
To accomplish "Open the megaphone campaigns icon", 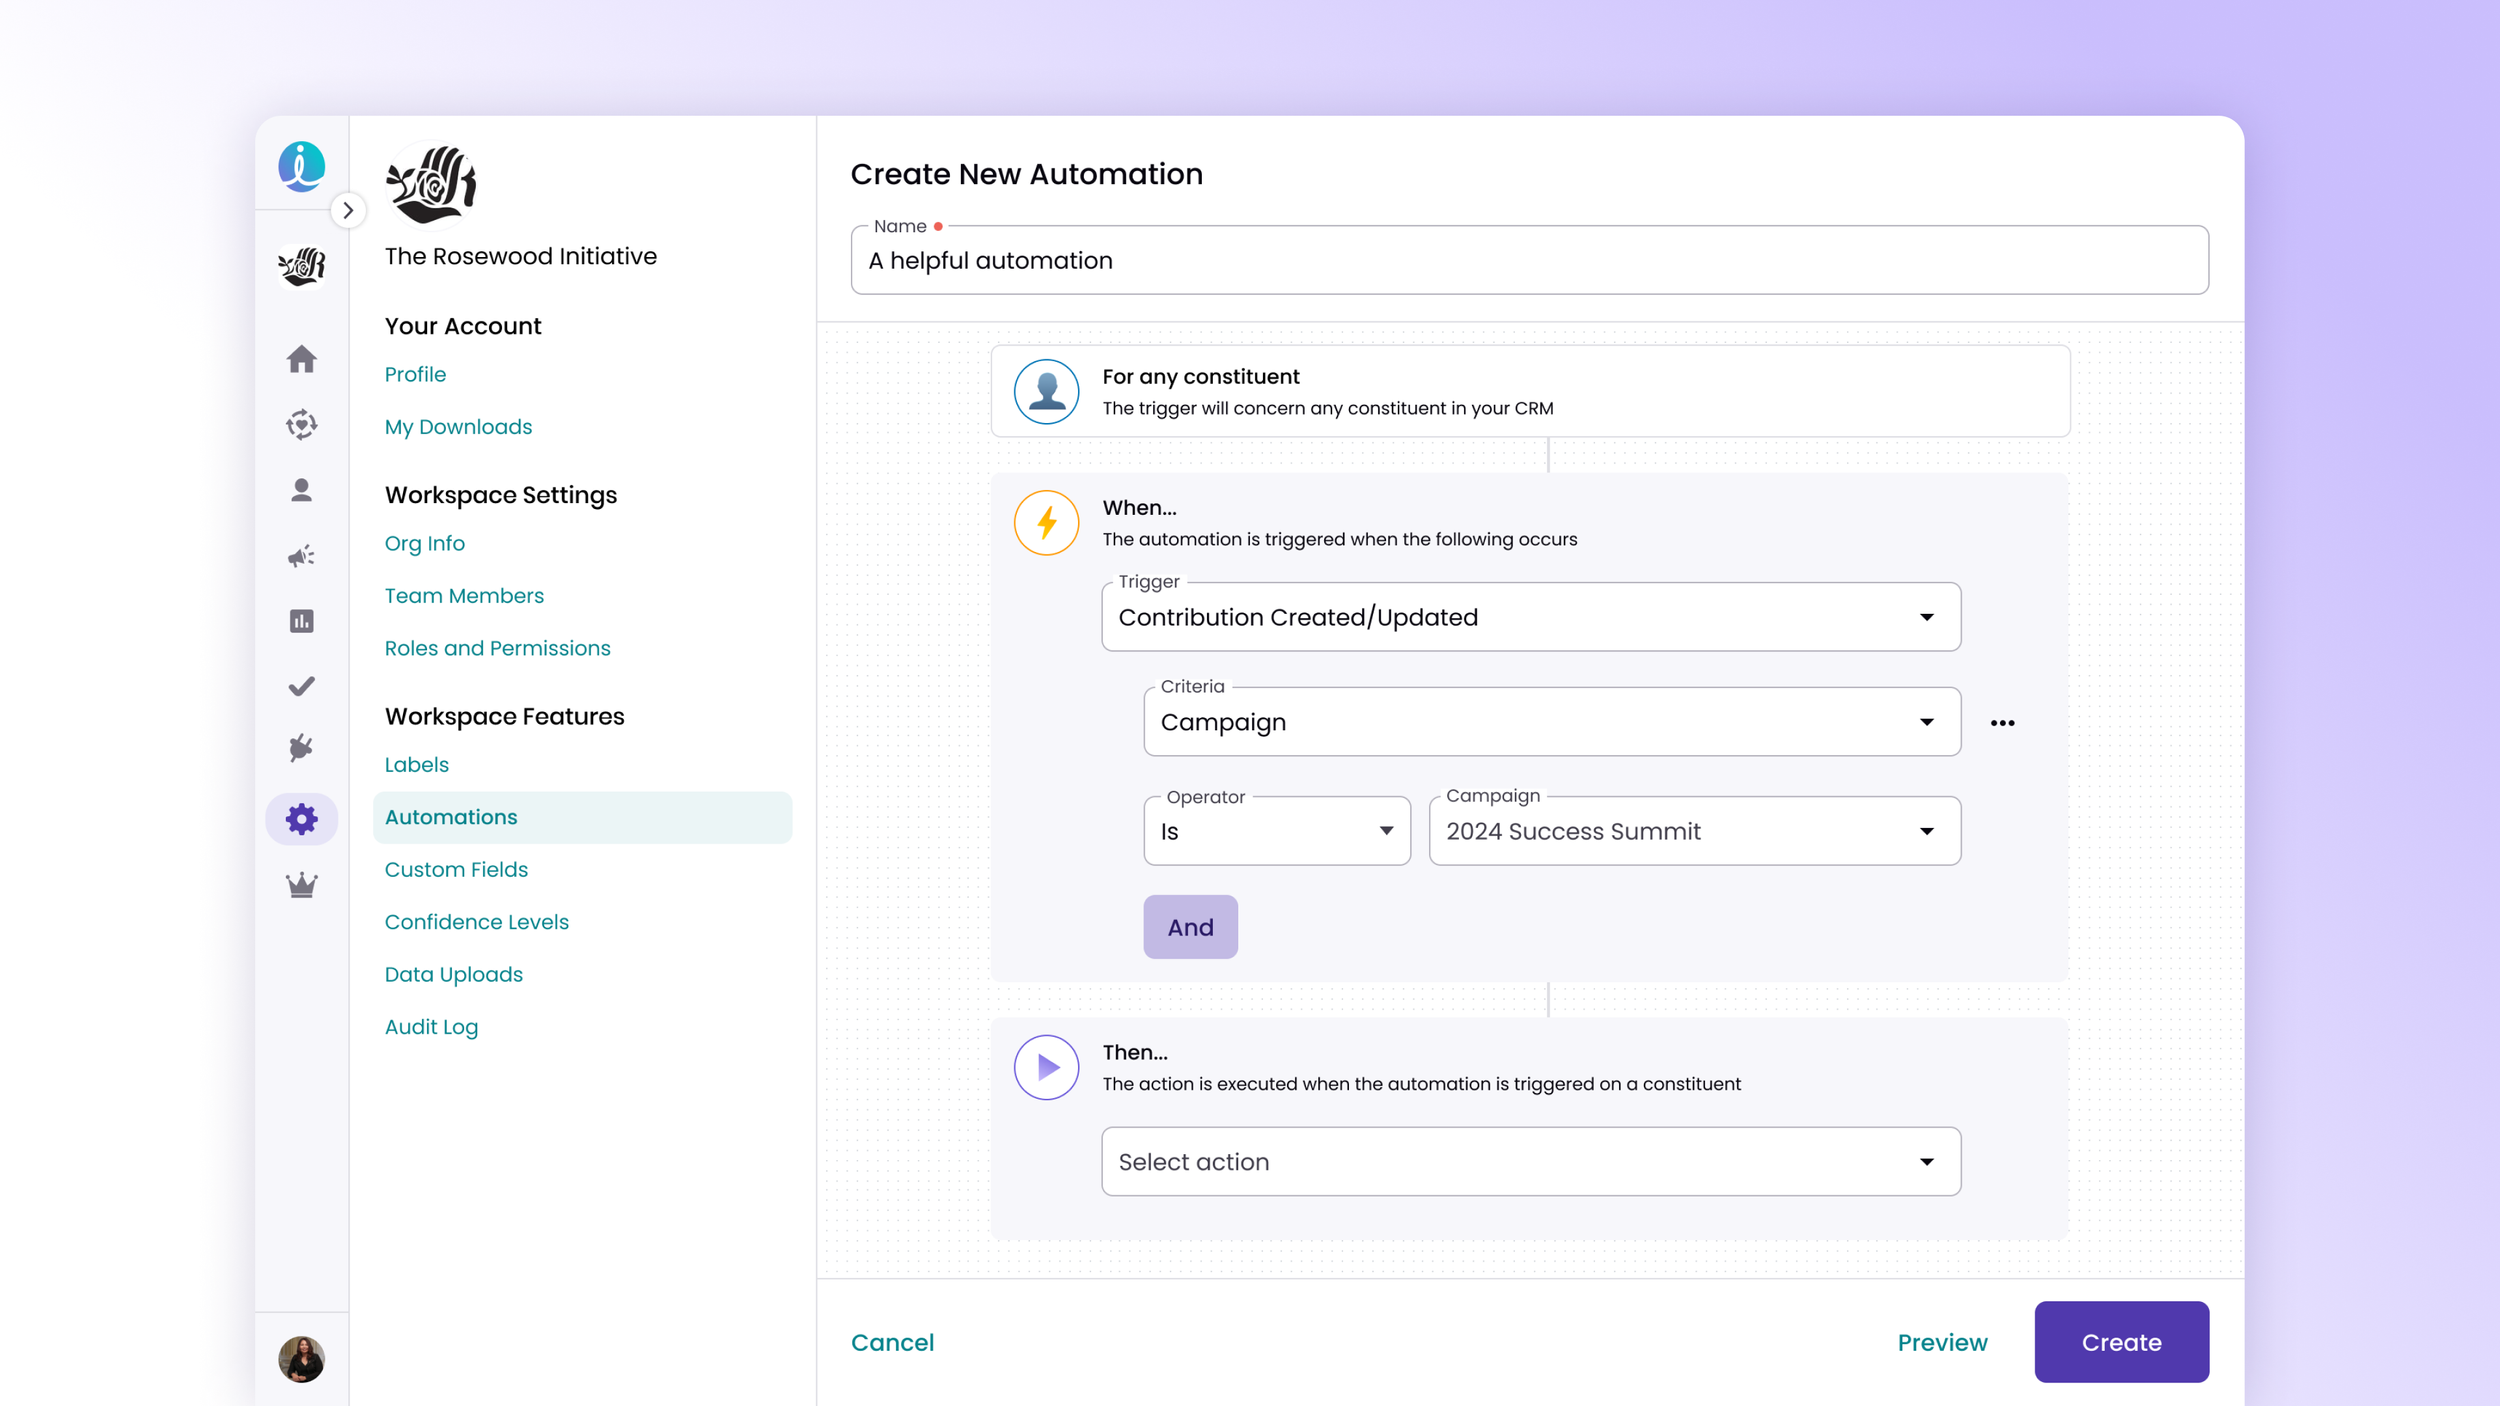I will [x=301, y=556].
